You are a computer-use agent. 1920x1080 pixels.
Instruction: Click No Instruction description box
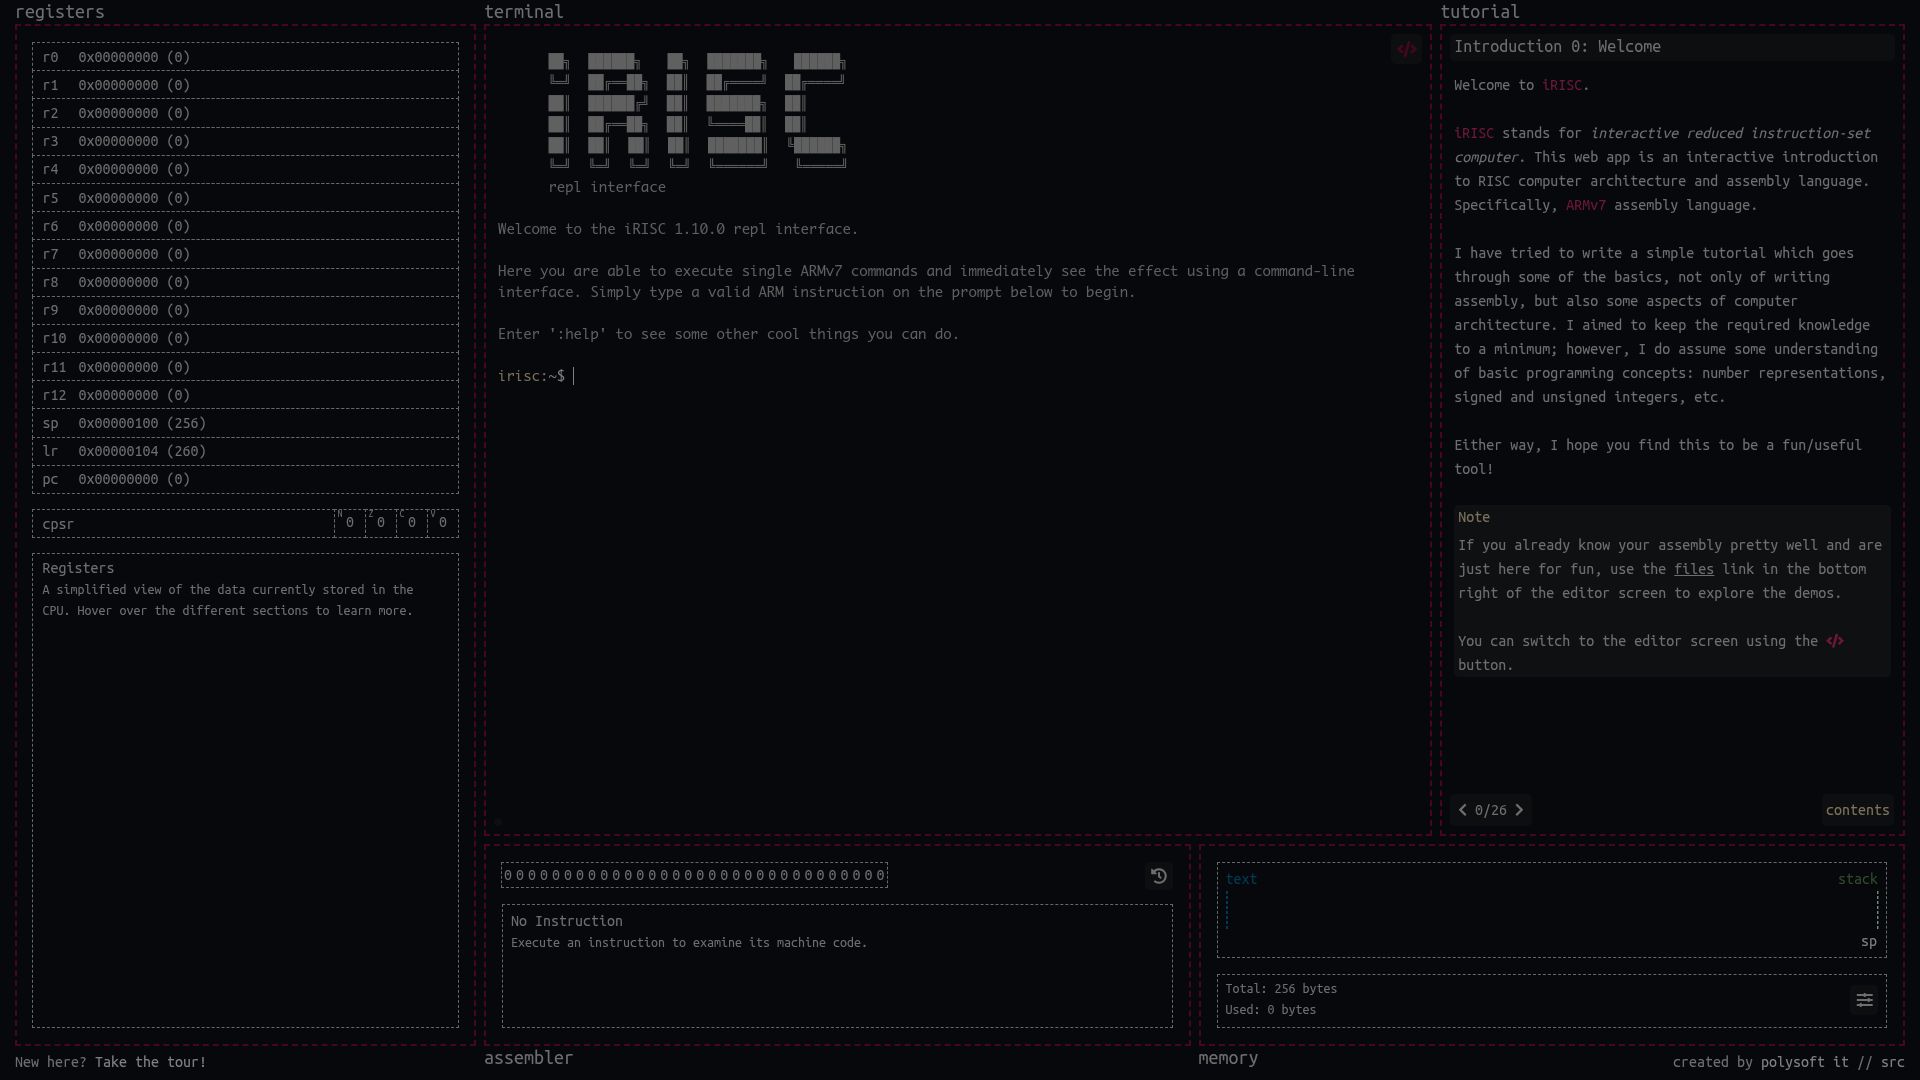[837, 966]
